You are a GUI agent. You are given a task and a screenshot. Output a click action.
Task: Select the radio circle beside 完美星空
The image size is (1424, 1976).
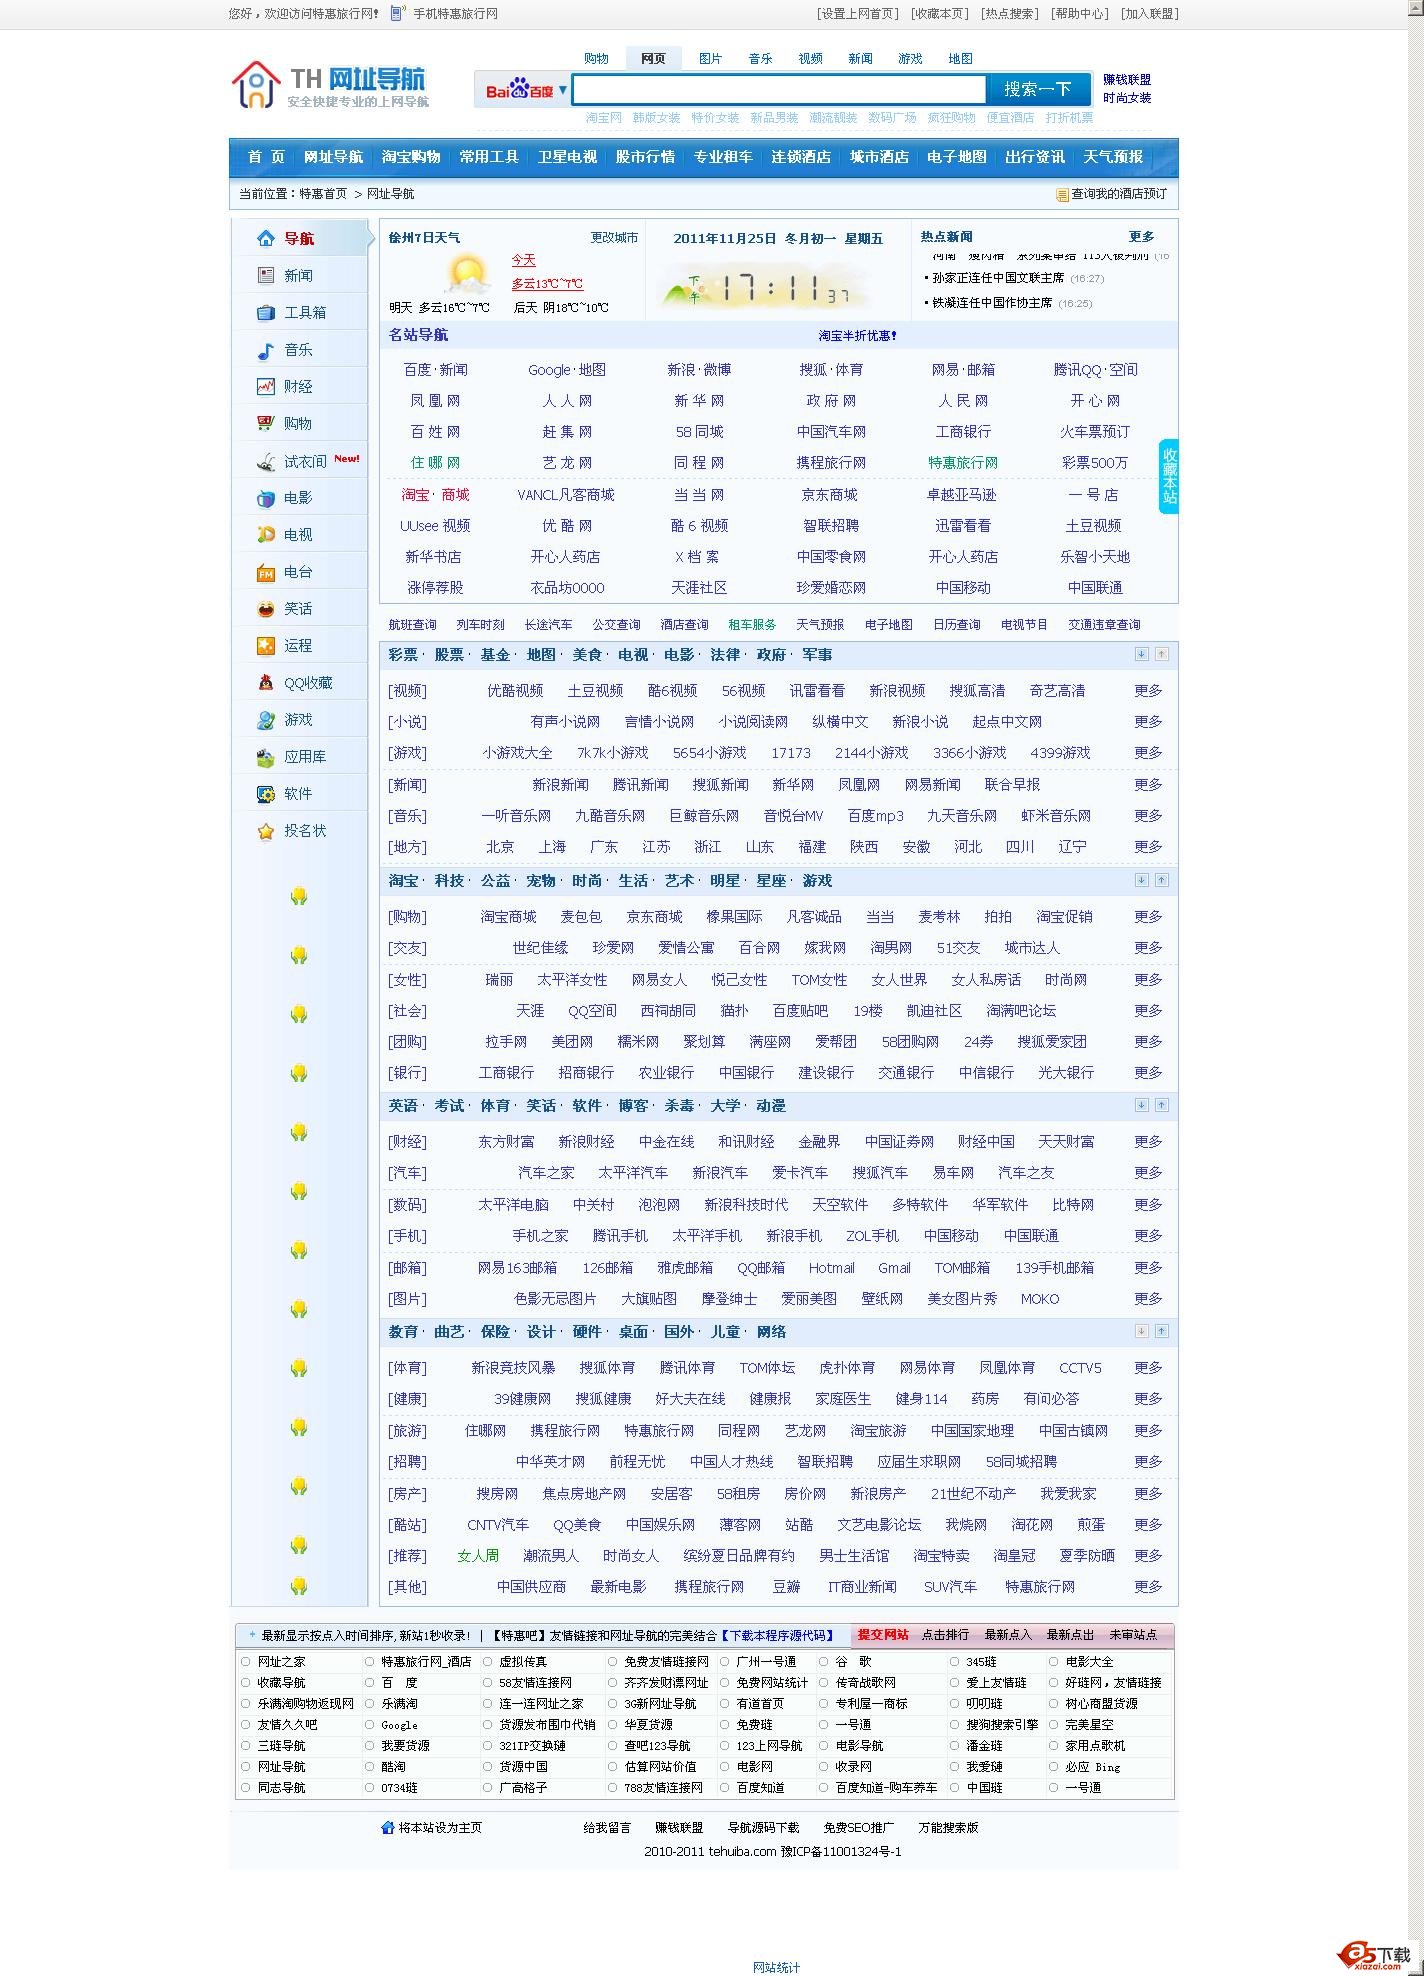pyautogui.click(x=1054, y=1724)
